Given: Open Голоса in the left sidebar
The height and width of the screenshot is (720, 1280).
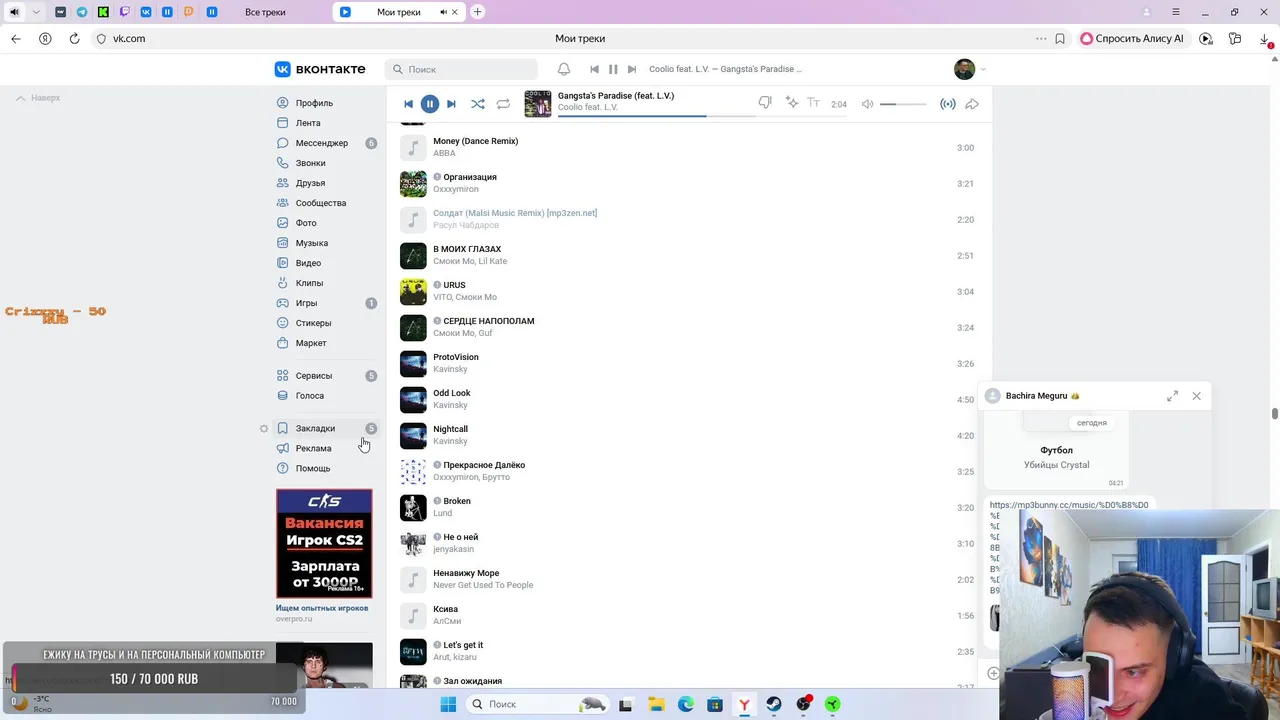Looking at the screenshot, I should (310, 396).
